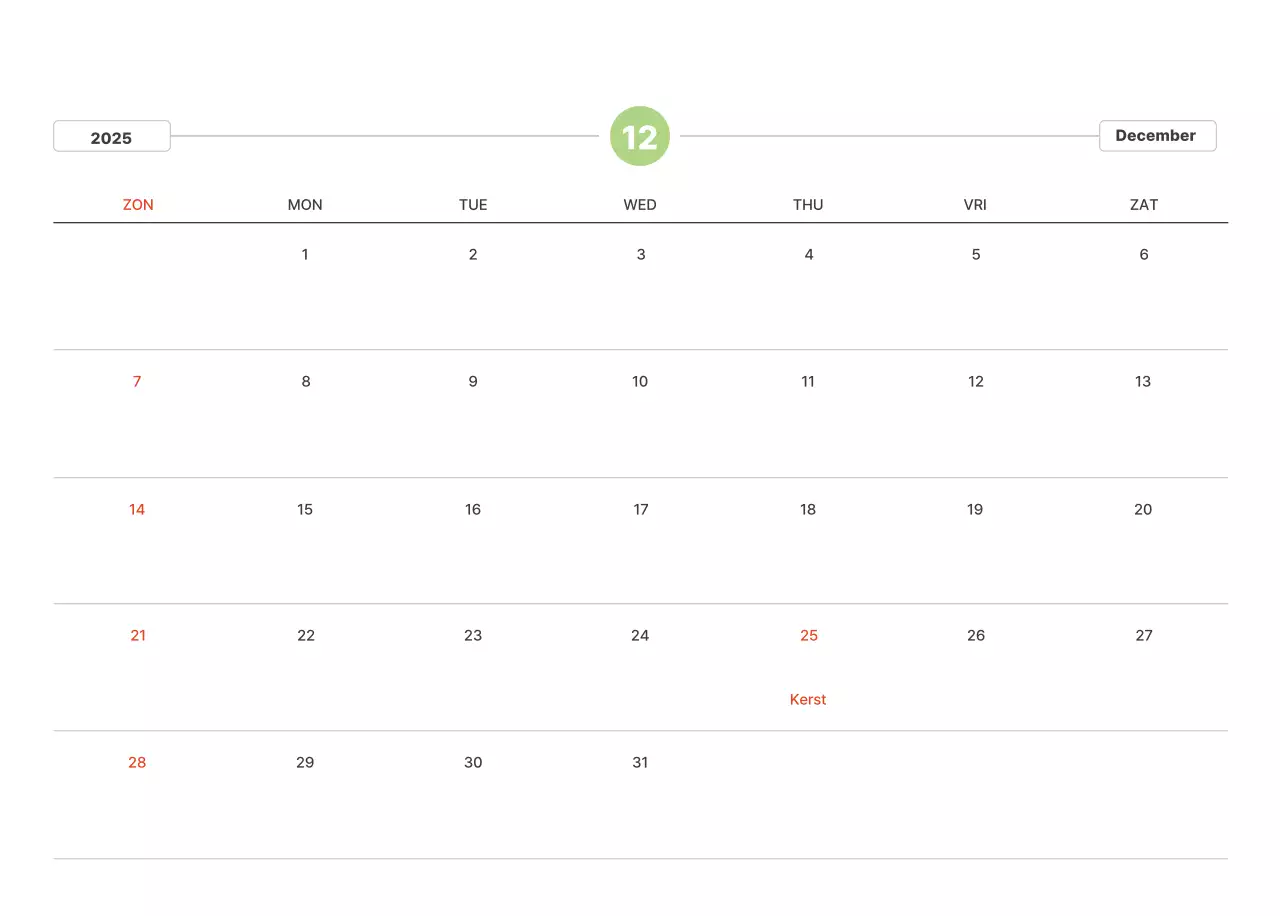Click date 20 on Saturday
Image resolution: width=1280 pixels, height=916 pixels.
click(x=1143, y=510)
